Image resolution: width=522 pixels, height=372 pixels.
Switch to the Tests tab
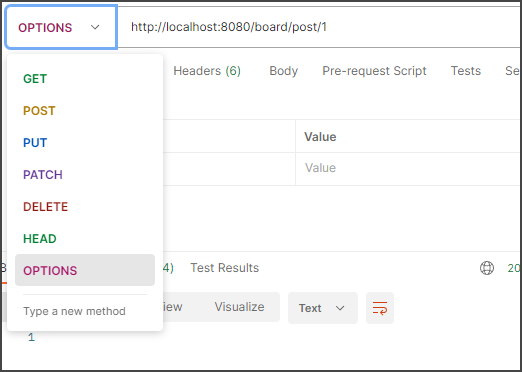click(466, 71)
